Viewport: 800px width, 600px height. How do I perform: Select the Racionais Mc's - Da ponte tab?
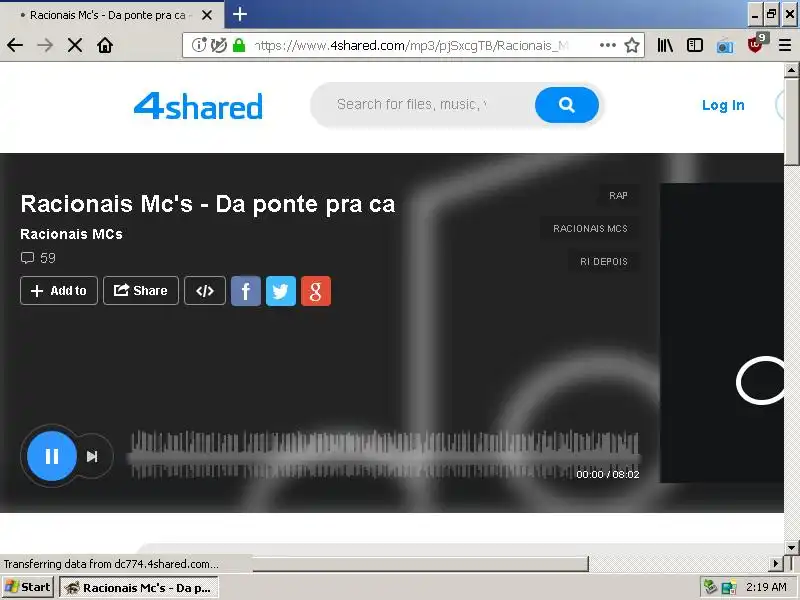click(107, 15)
